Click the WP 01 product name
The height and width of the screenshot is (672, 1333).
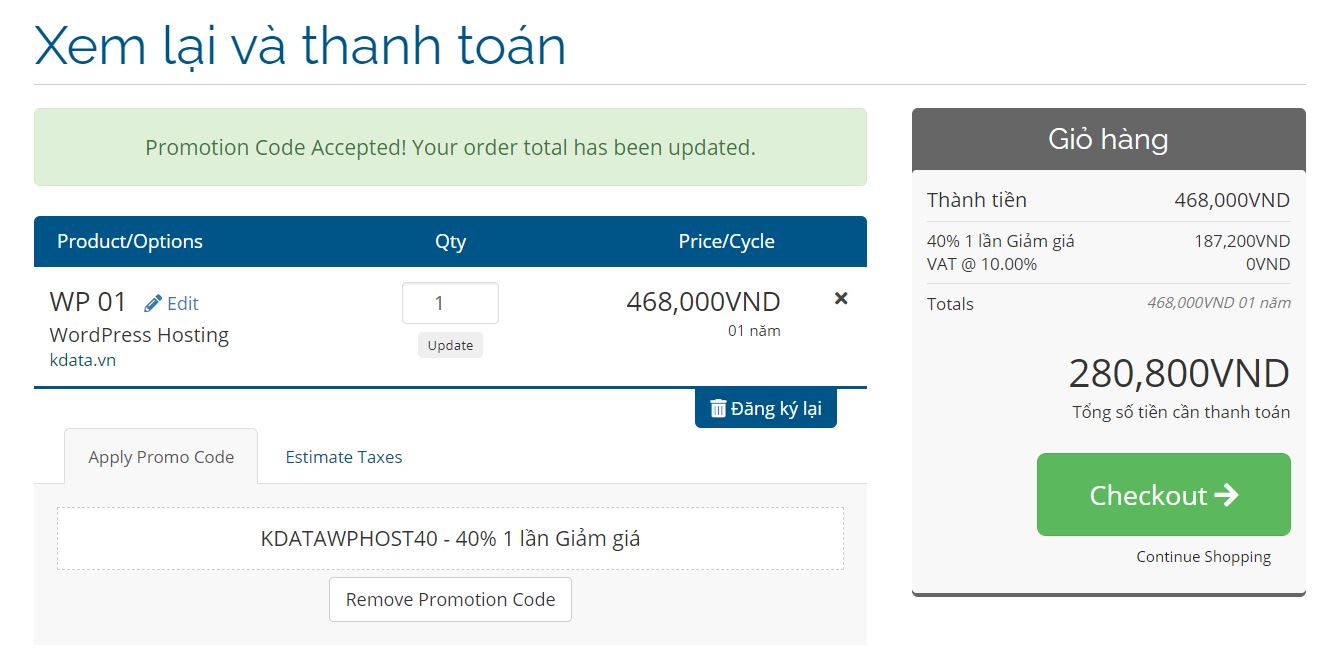coord(88,302)
